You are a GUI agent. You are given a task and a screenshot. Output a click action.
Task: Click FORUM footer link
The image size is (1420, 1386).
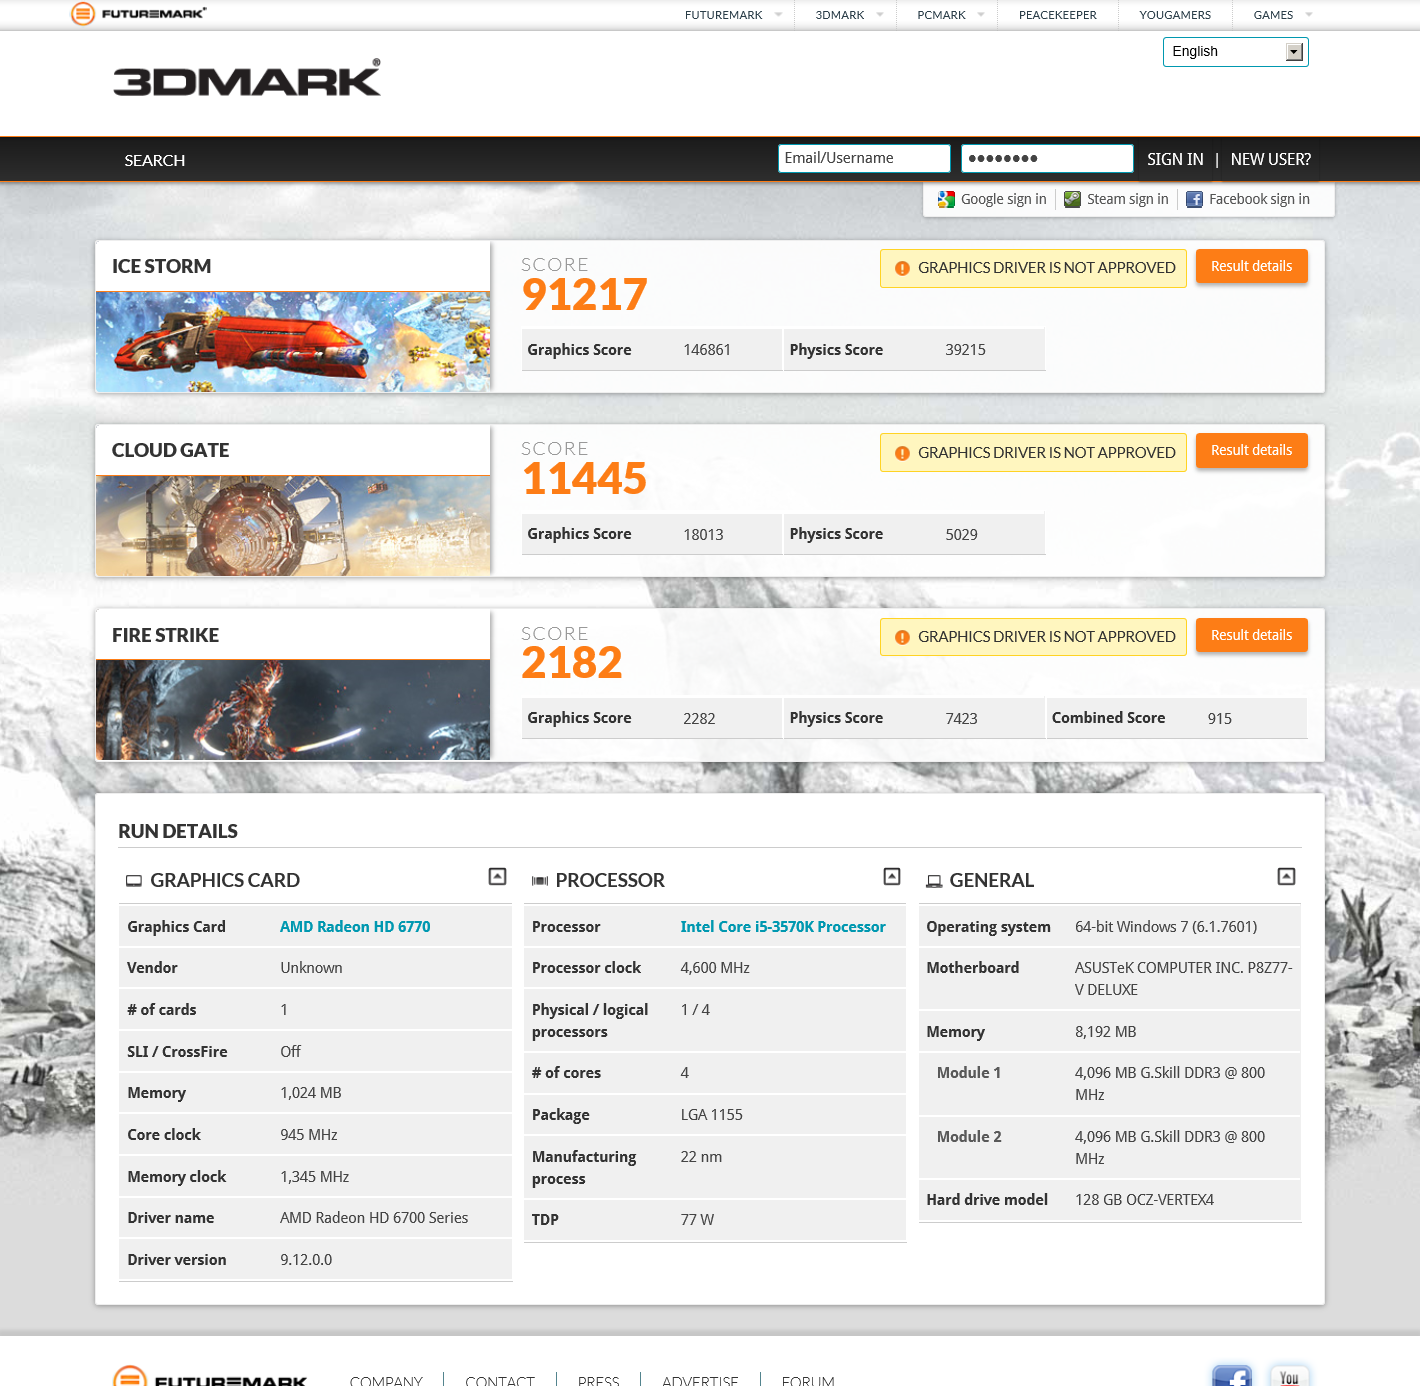(x=808, y=1380)
